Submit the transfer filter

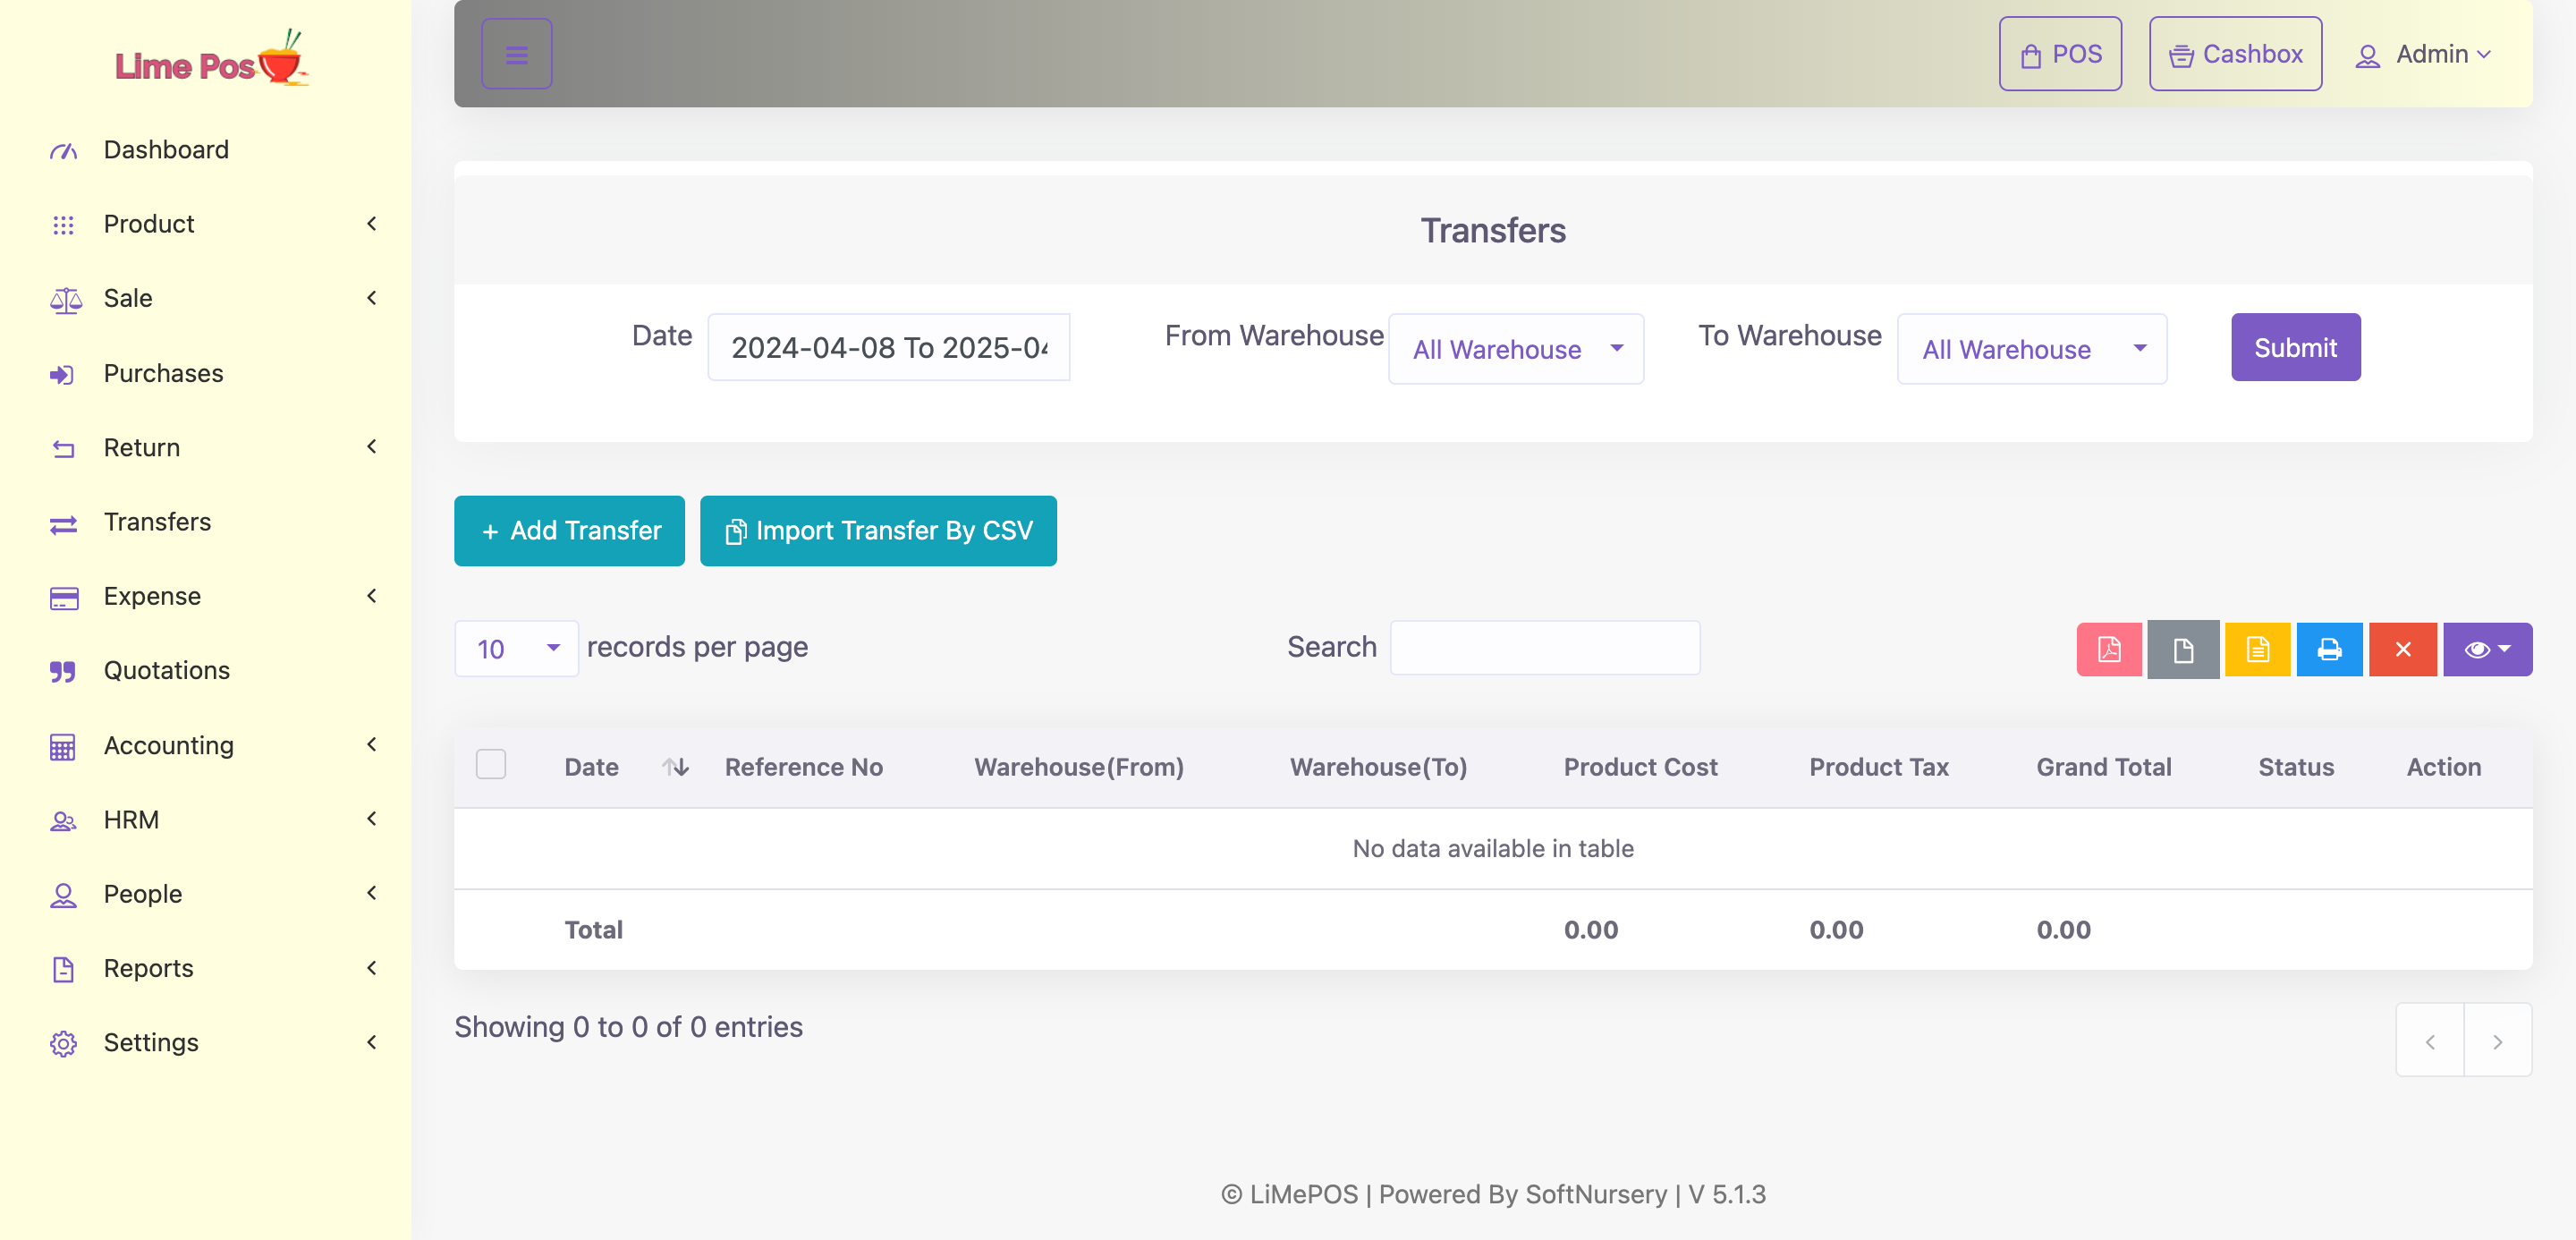tap(2295, 347)
